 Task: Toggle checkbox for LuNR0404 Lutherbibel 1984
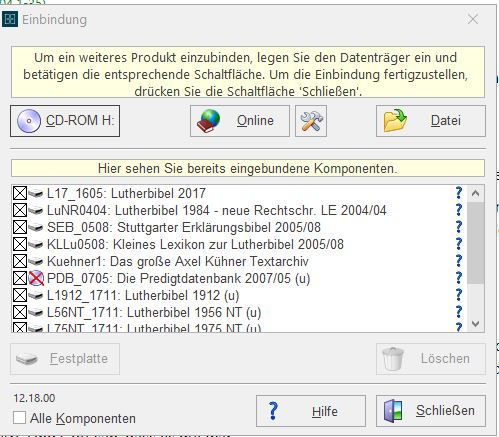click(x=20, y=210)
